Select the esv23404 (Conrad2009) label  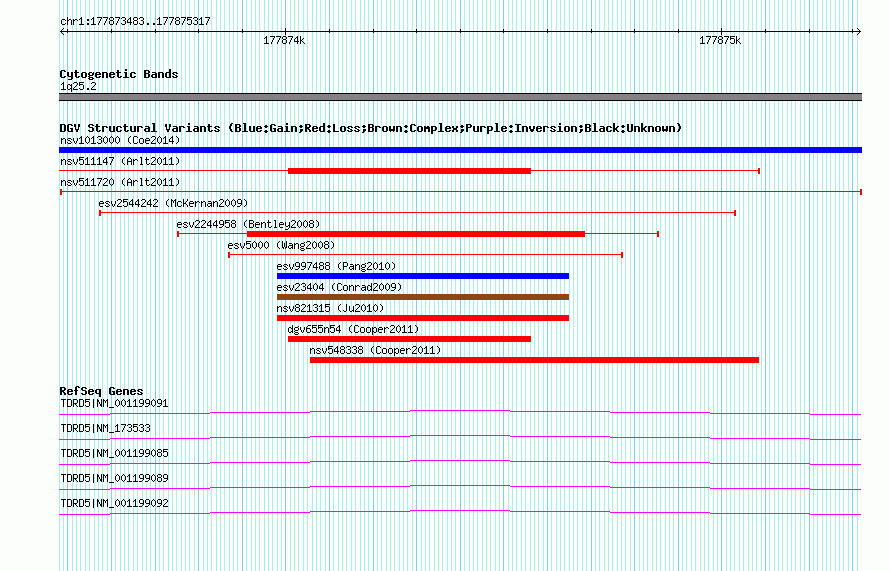point(339,287)
